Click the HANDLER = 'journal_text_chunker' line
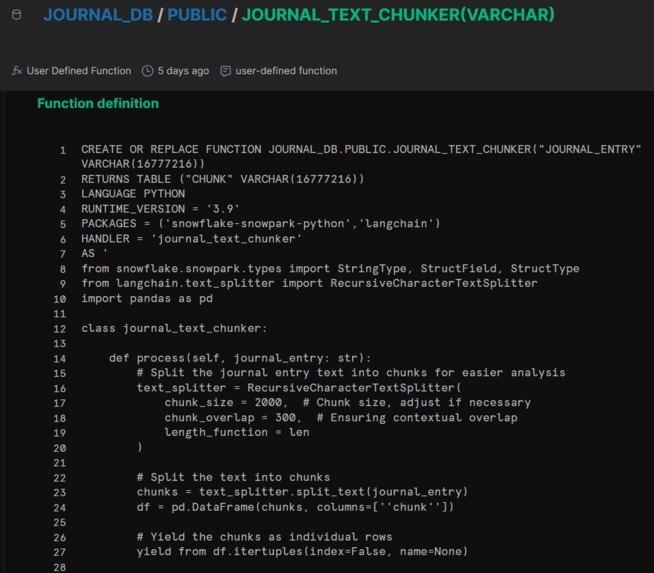This screenshot has height=573, width=654. (191, 239)
